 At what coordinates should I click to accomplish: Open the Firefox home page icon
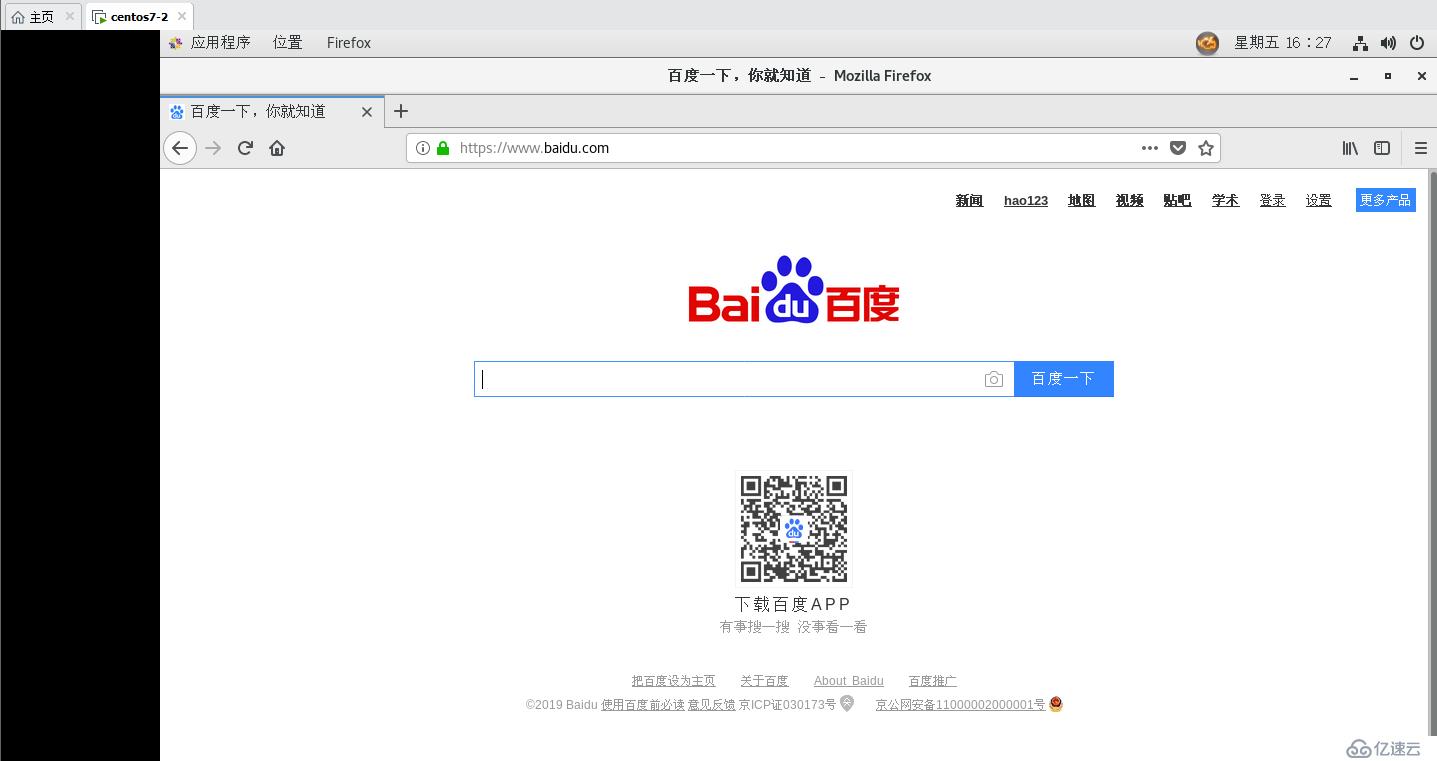(x=277, y=148)
